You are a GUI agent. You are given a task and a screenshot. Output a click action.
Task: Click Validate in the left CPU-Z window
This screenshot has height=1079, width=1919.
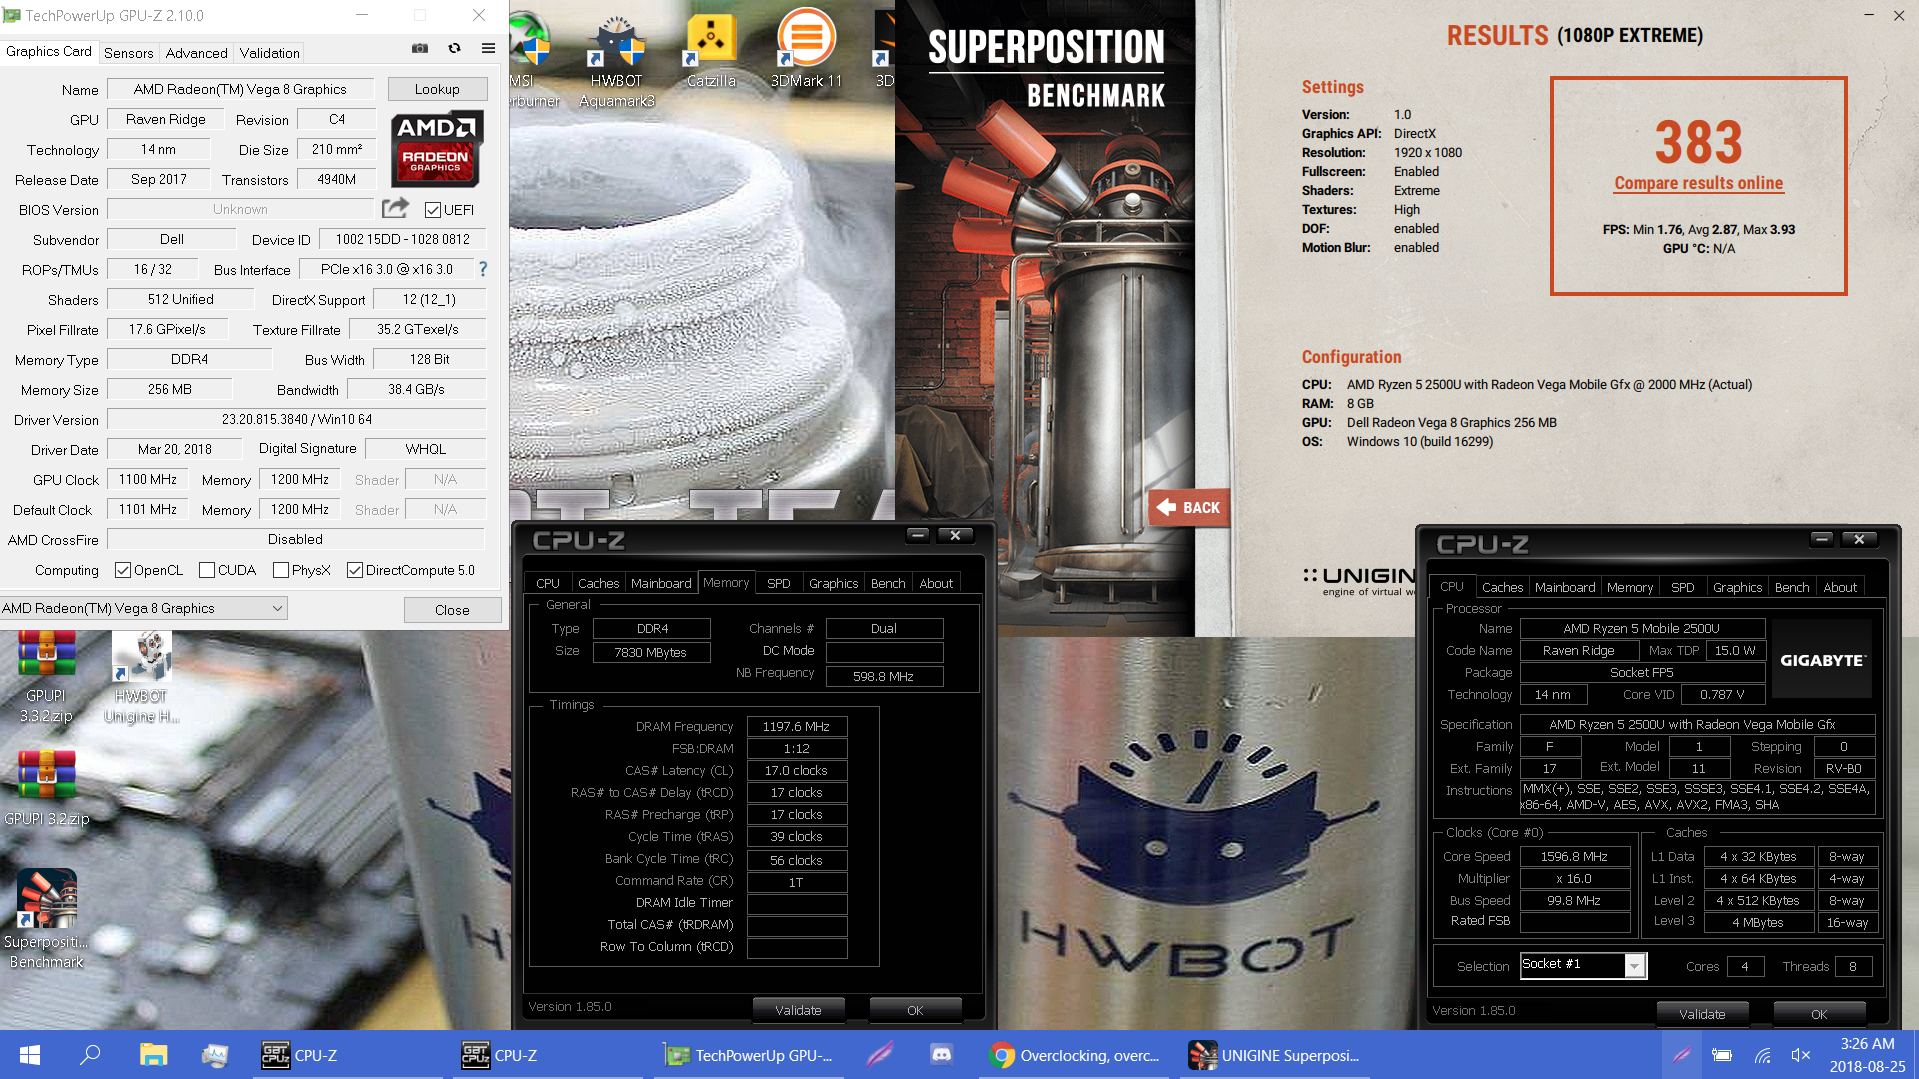click(798, 1010)
